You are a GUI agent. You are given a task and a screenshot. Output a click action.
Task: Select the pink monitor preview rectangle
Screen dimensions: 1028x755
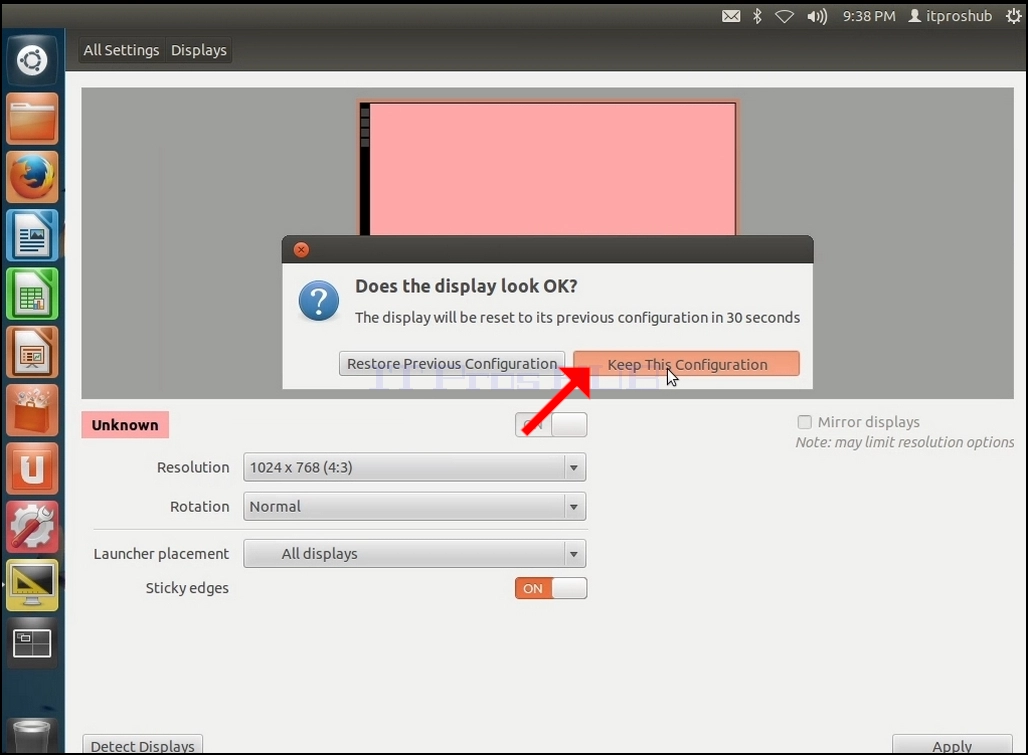click(x=547, y=168)
